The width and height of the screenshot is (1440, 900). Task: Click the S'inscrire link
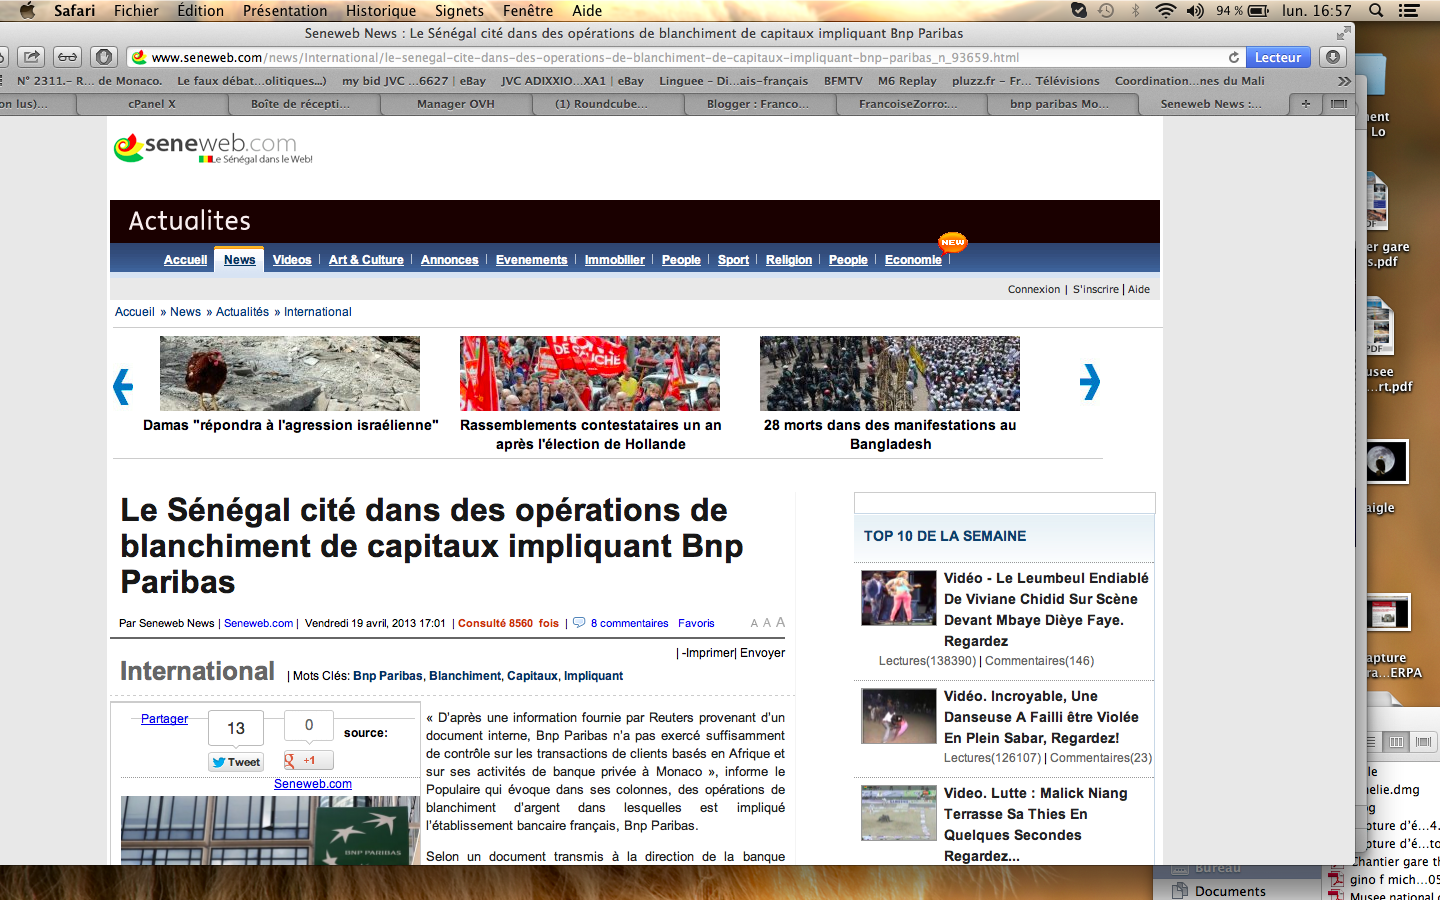click(x=1096, y=289)
